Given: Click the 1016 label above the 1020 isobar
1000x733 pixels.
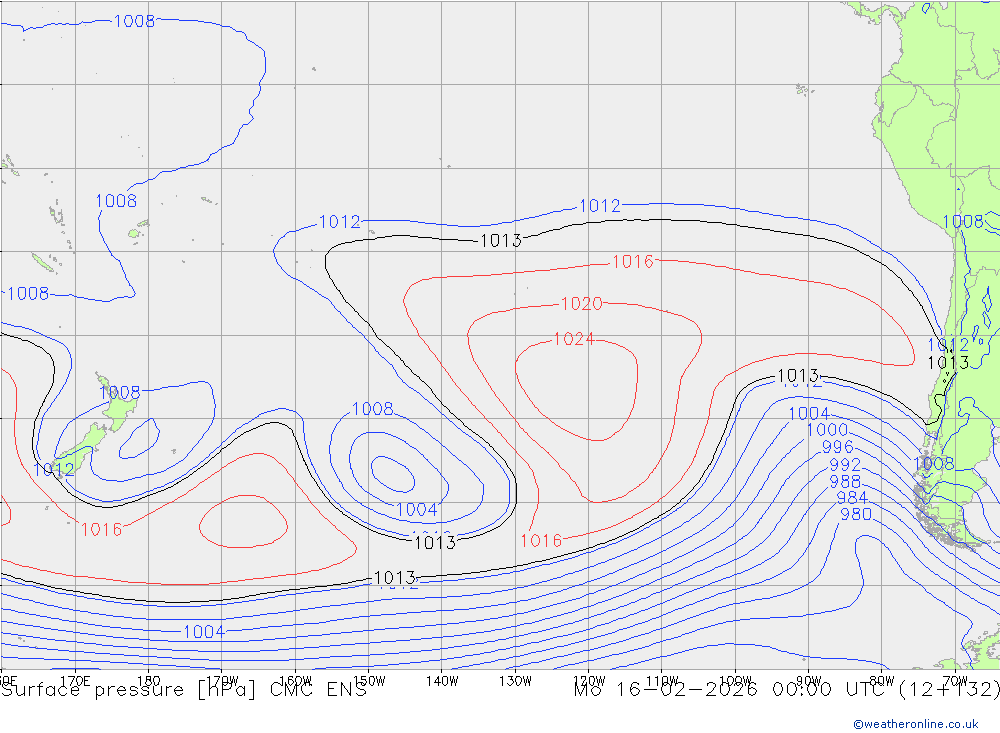Looking at the screenshot, I should [633, 262].
